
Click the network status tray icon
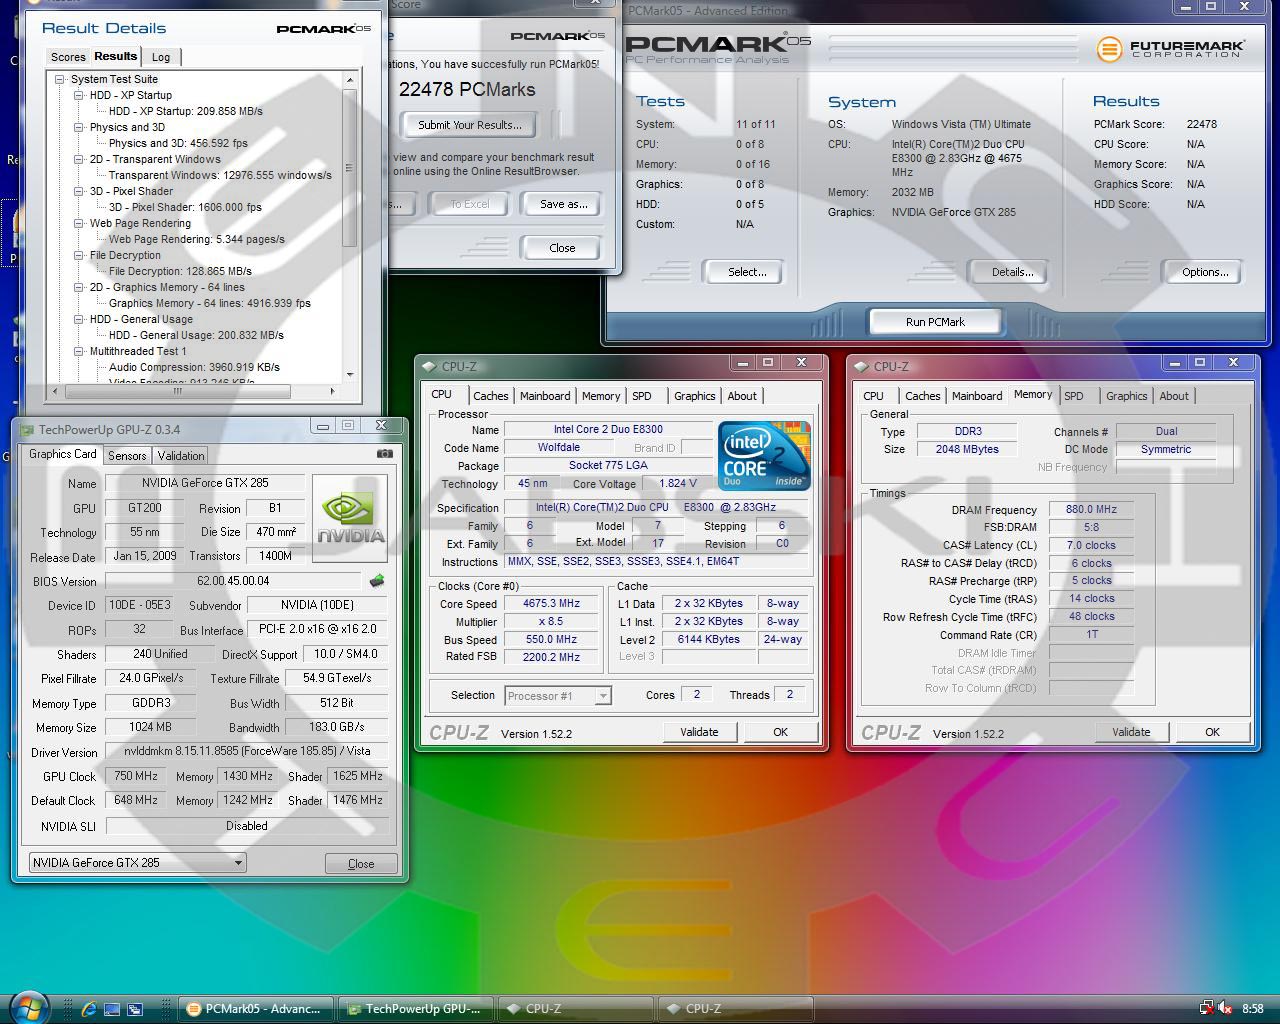pyautogui.click(x=1206, y=1009)
